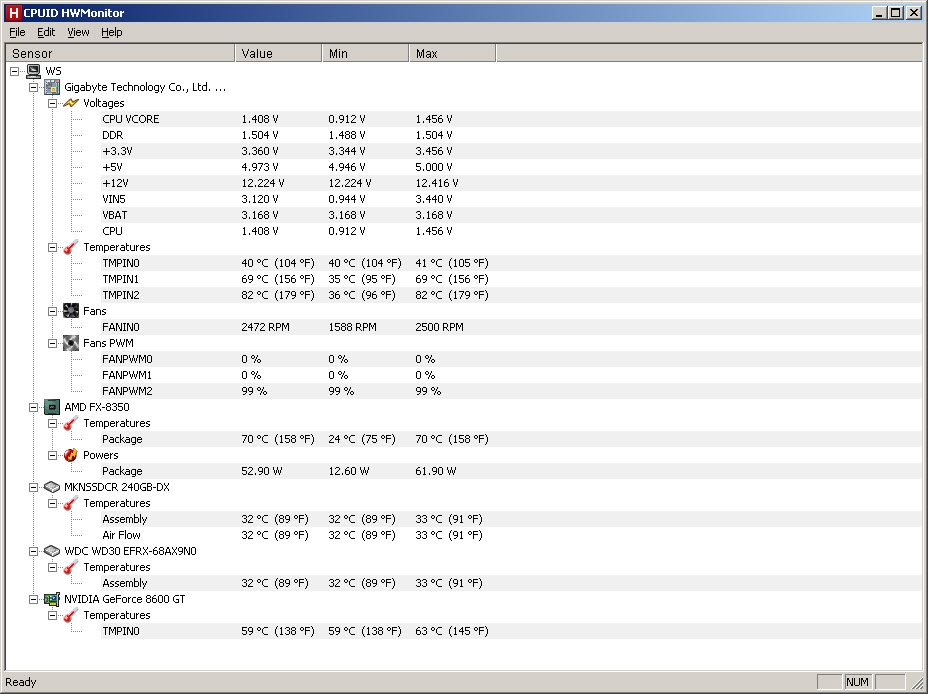928x694 pixels.
Task: Select the DDR voltage row
Action: (x=511, y=135)
